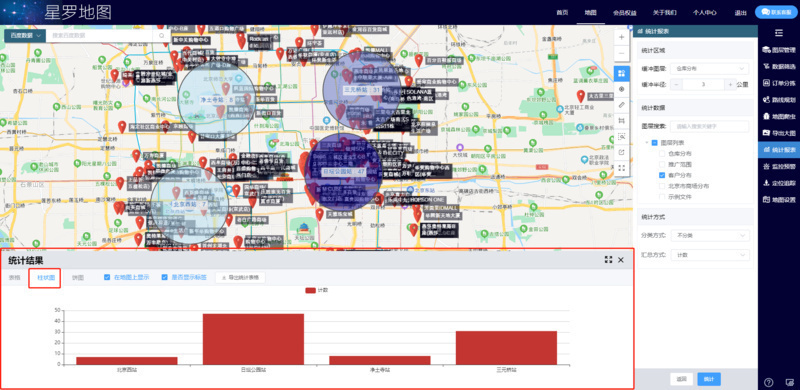800x390 pixels.
Task: Open 监控预警 in the sidebar
Action: click(x=779, y=166)
